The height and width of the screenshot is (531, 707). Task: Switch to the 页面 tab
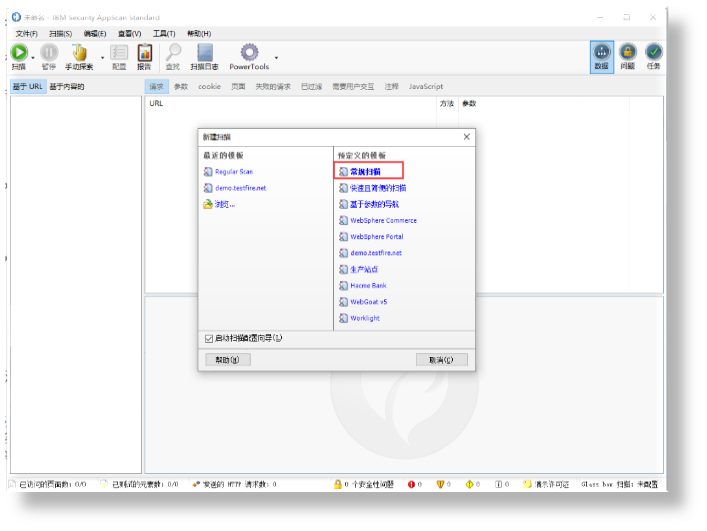[x=238, y=87]
